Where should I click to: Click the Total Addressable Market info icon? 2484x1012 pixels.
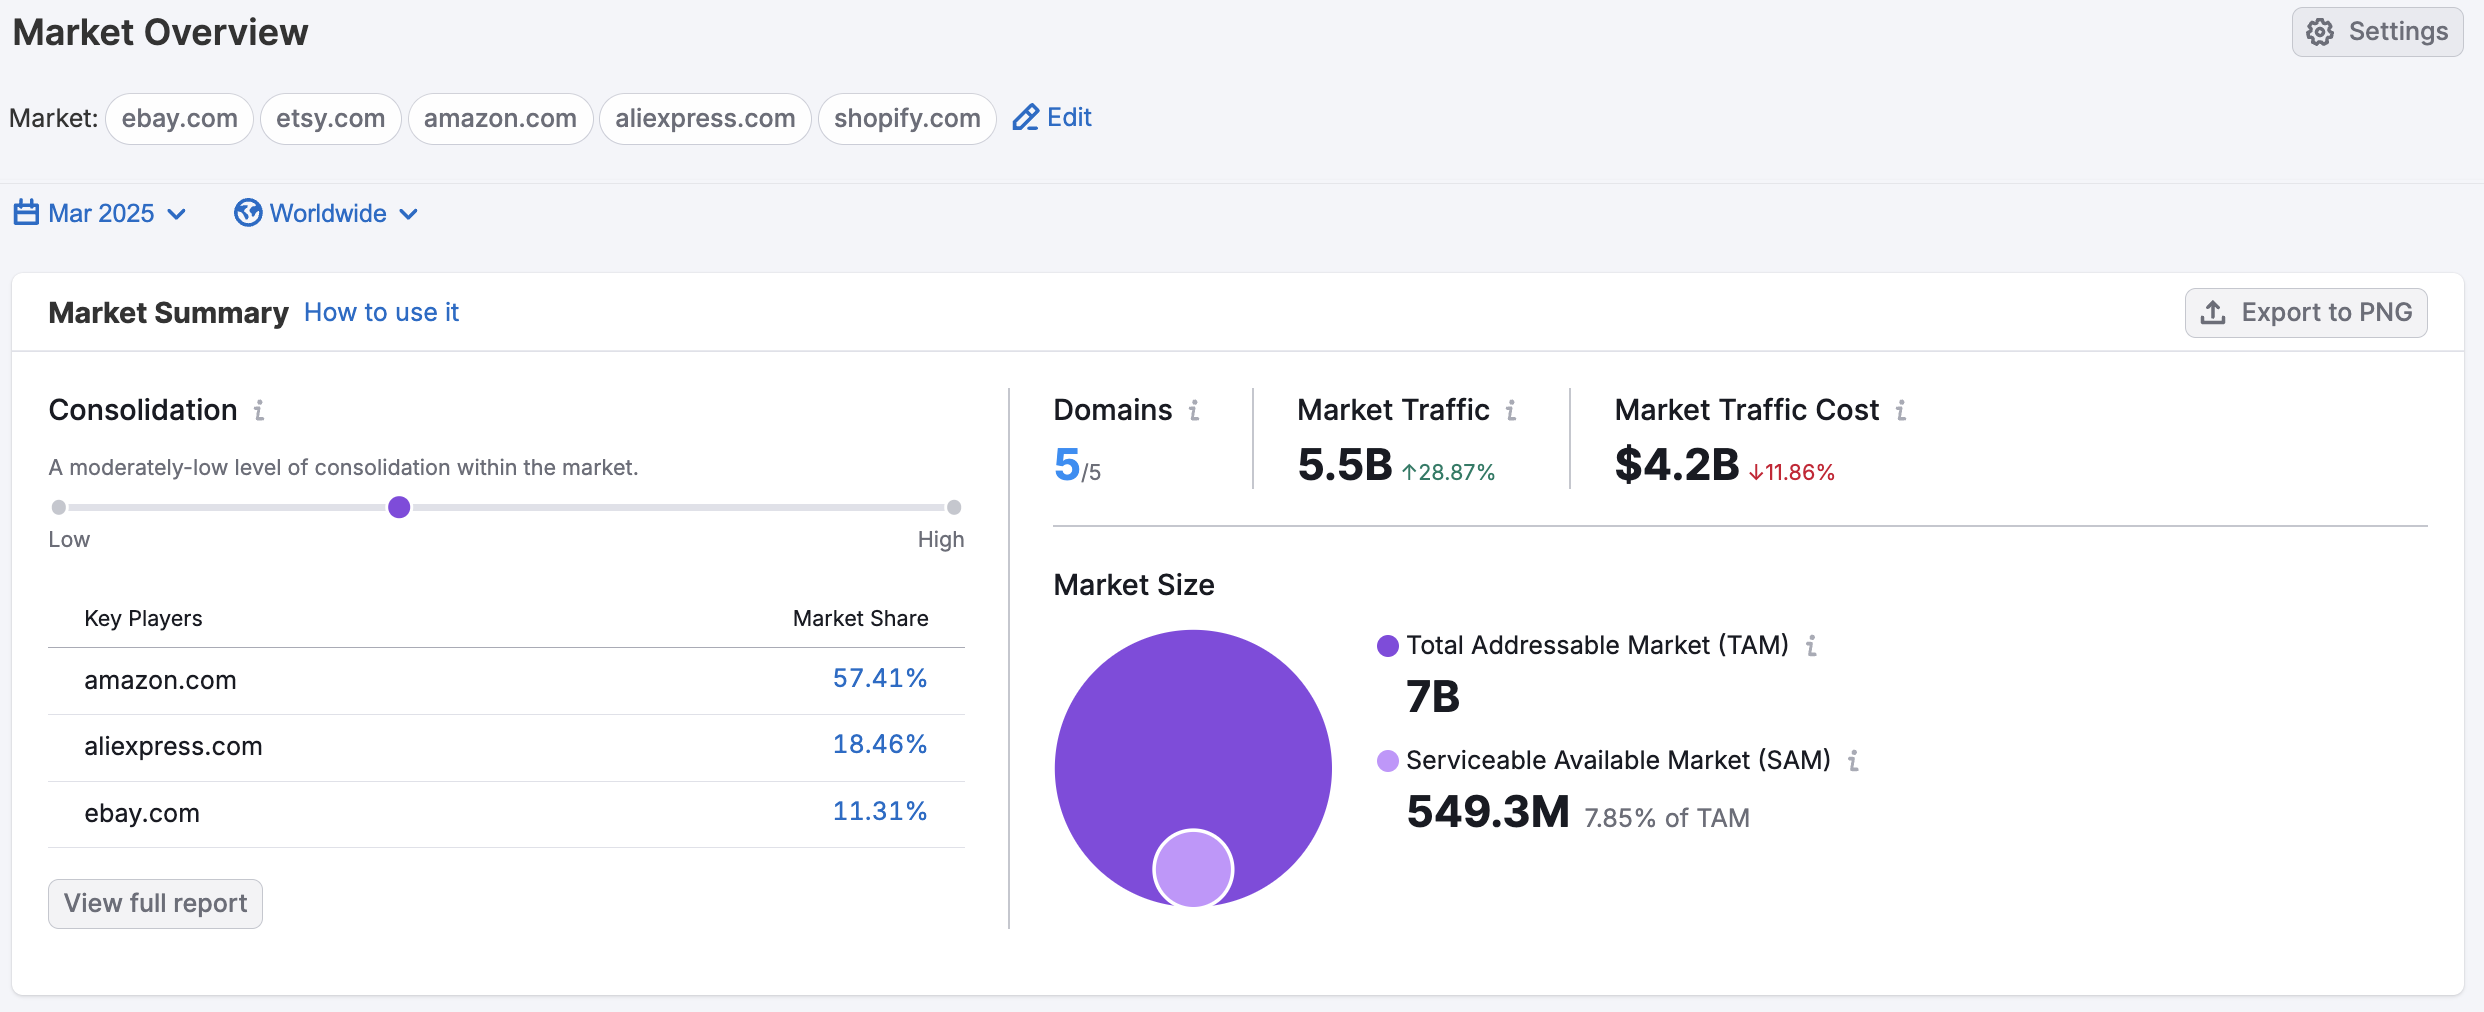click(x=1815, y=645)
